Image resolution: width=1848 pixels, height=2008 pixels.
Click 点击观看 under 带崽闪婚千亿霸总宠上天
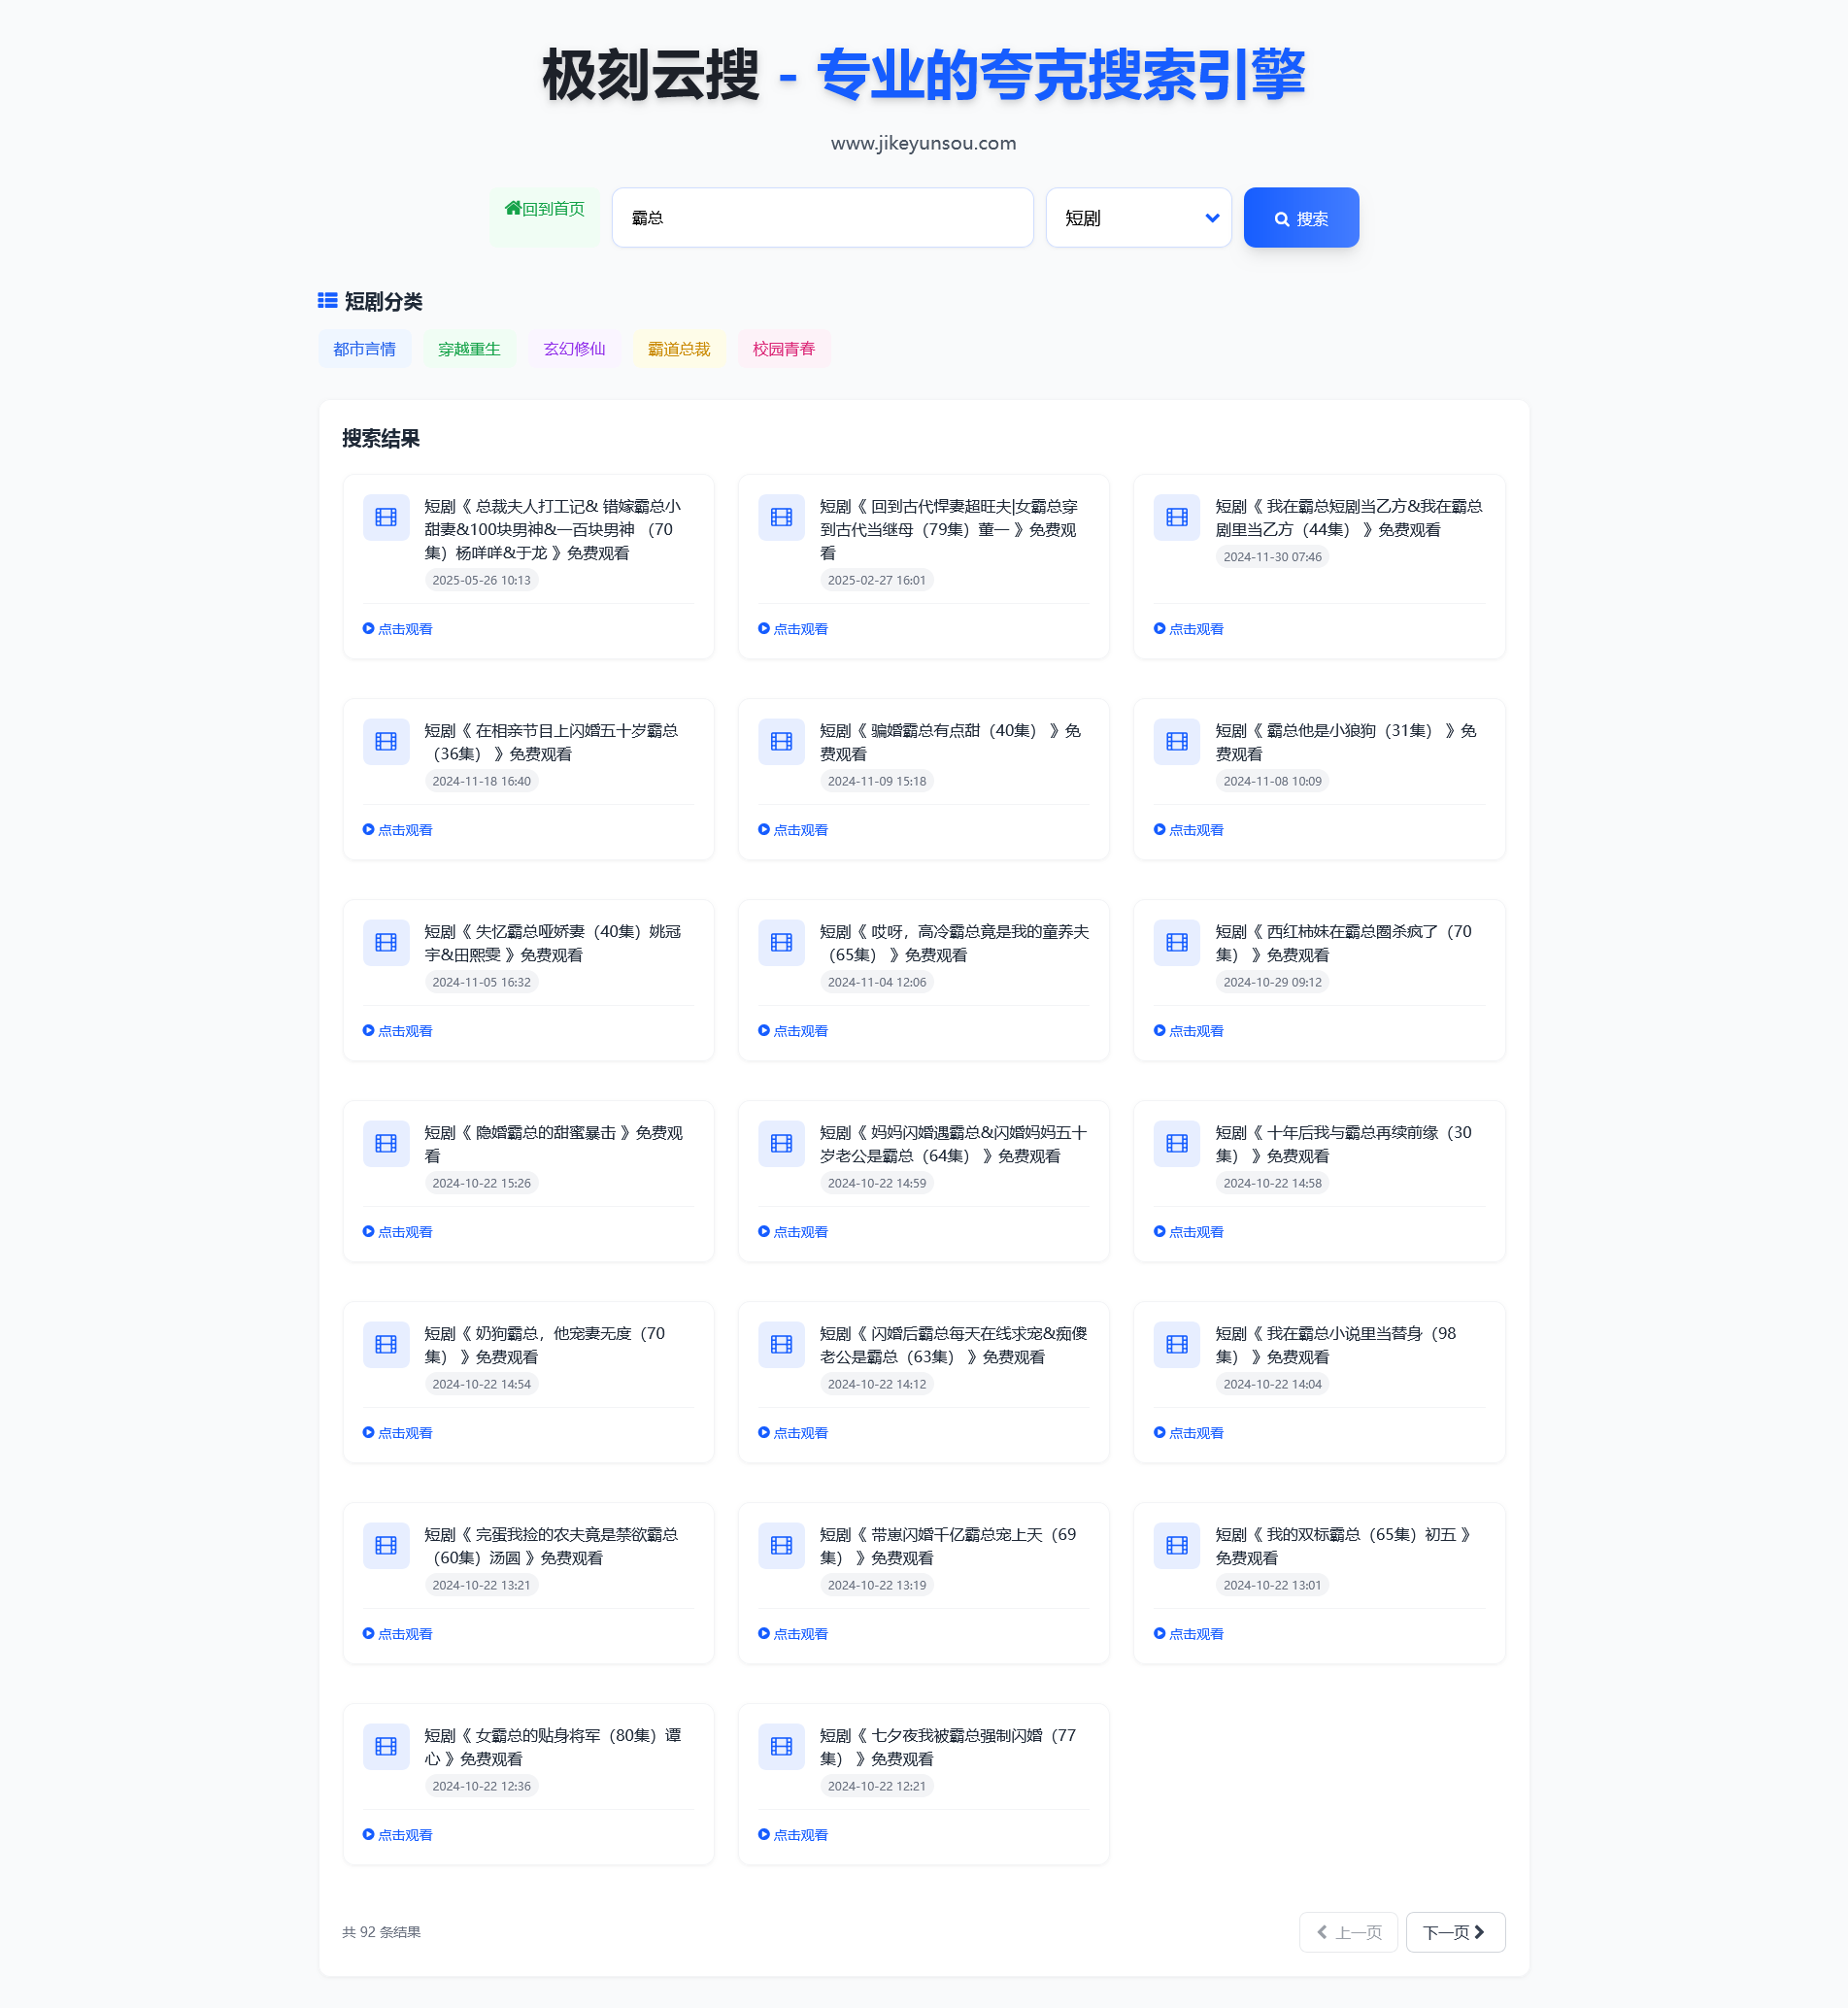[793, 1634]
